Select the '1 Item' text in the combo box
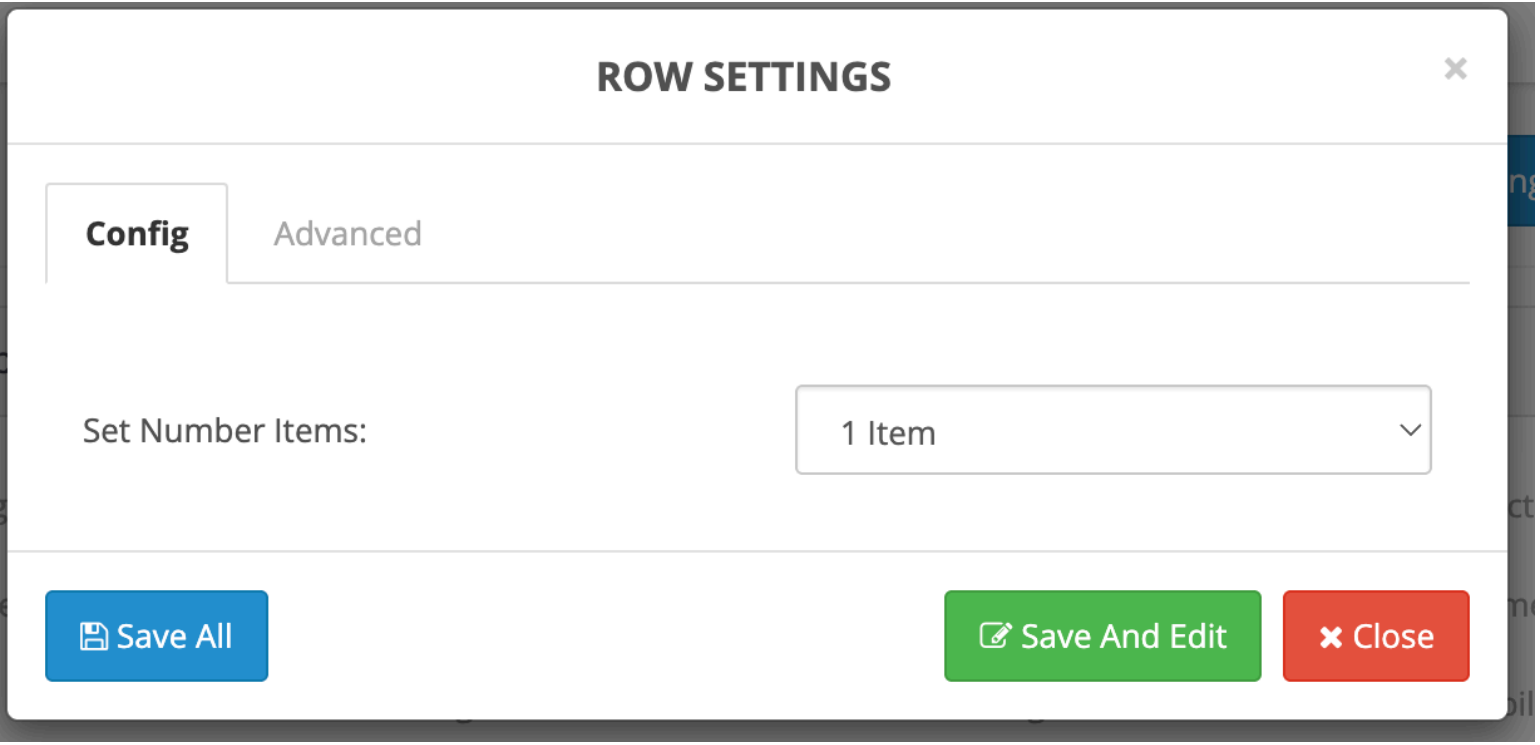Image resolution: width=1540 pixels, height=745 pixels. pyautogui.click(x=888, y=433)
